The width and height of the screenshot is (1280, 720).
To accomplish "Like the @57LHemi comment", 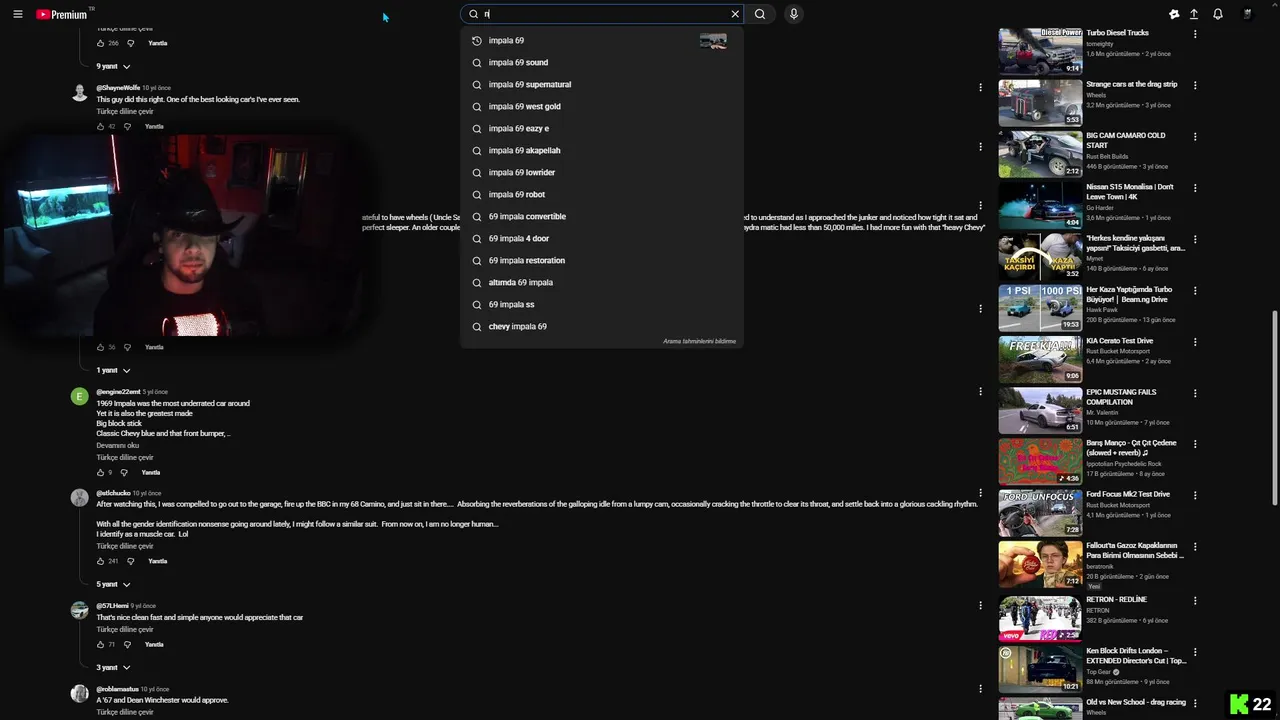I will [x=100, y=644].
